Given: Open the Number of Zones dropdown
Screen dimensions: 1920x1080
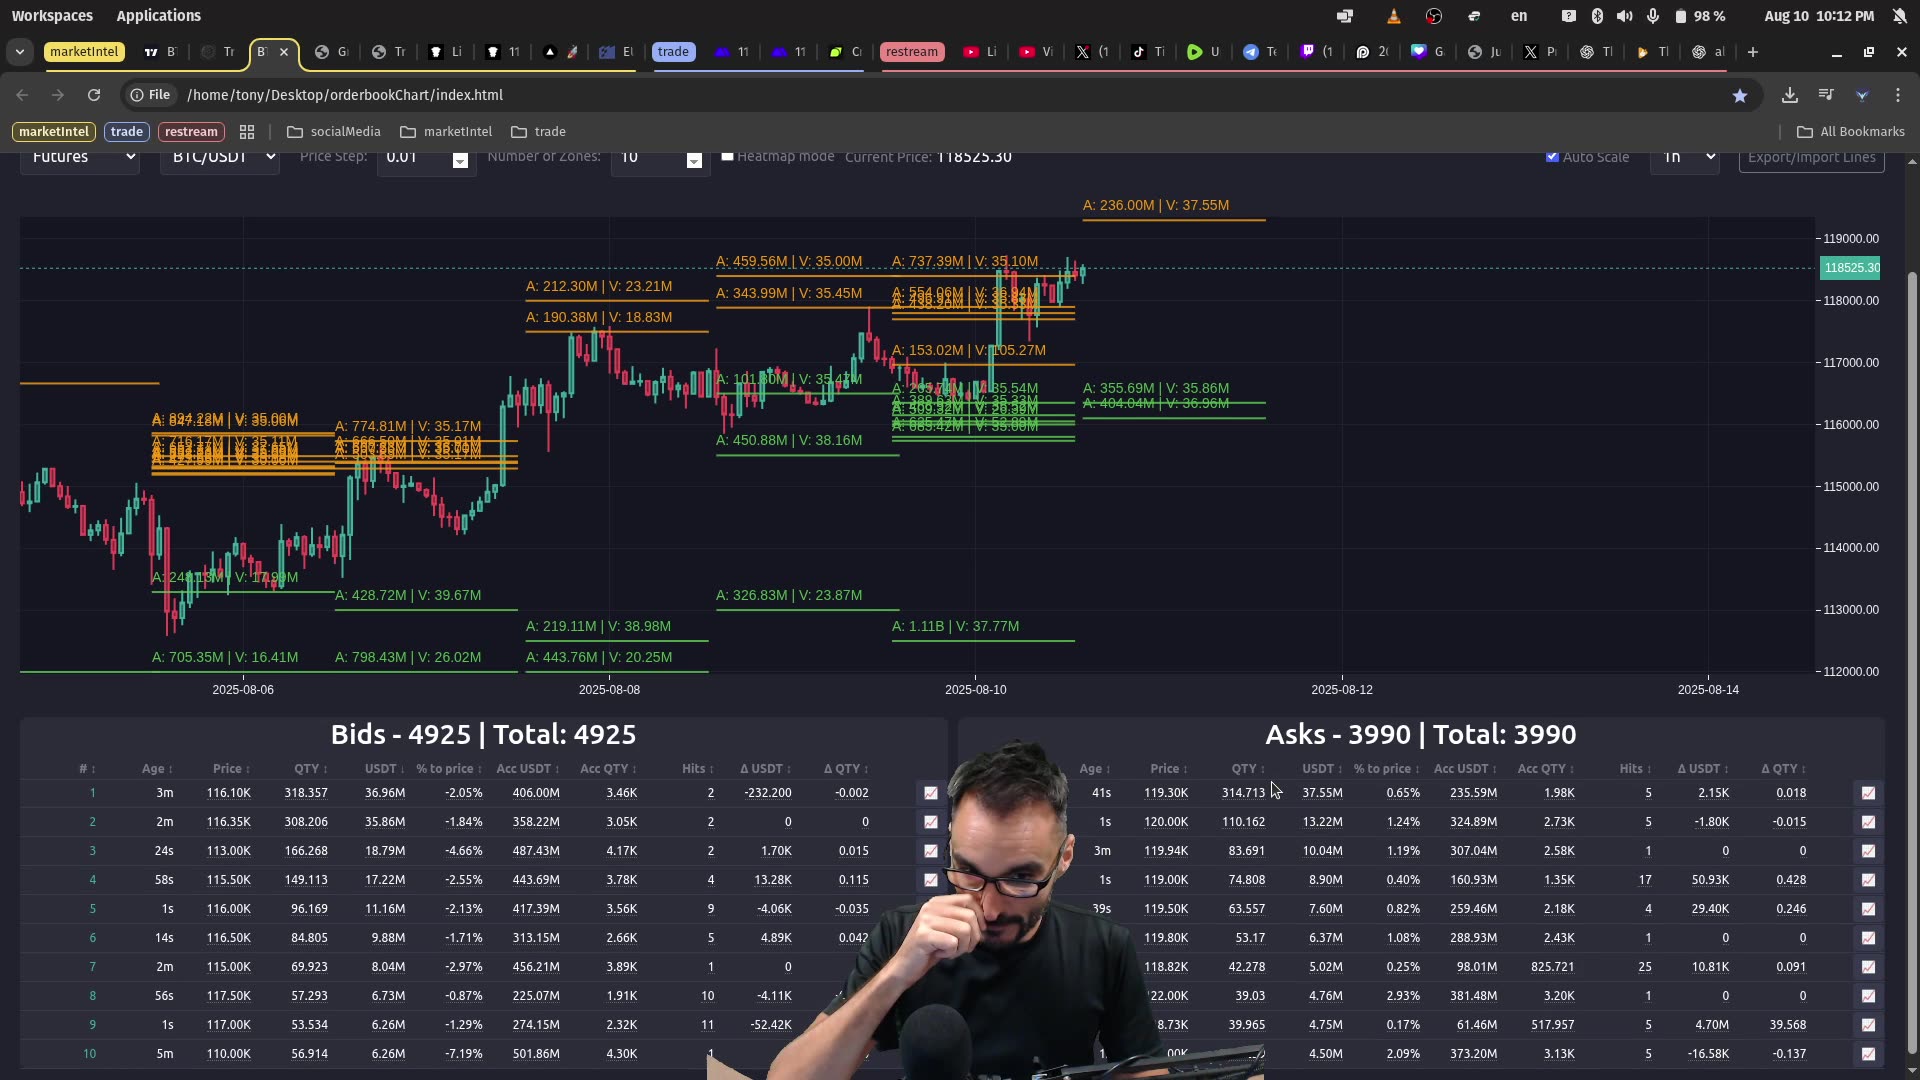Looking at the screenshot, I should coord(659,157).
